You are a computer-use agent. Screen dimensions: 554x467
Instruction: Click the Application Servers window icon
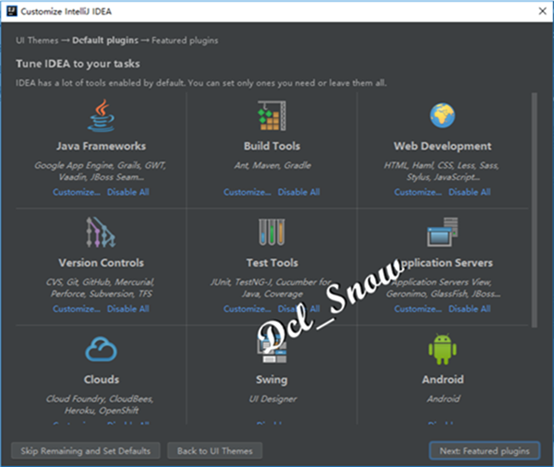(x=442, y=232)
